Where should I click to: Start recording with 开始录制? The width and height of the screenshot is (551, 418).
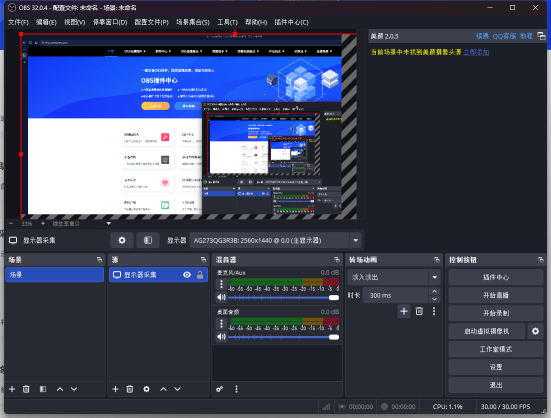(x=496, y=313)
